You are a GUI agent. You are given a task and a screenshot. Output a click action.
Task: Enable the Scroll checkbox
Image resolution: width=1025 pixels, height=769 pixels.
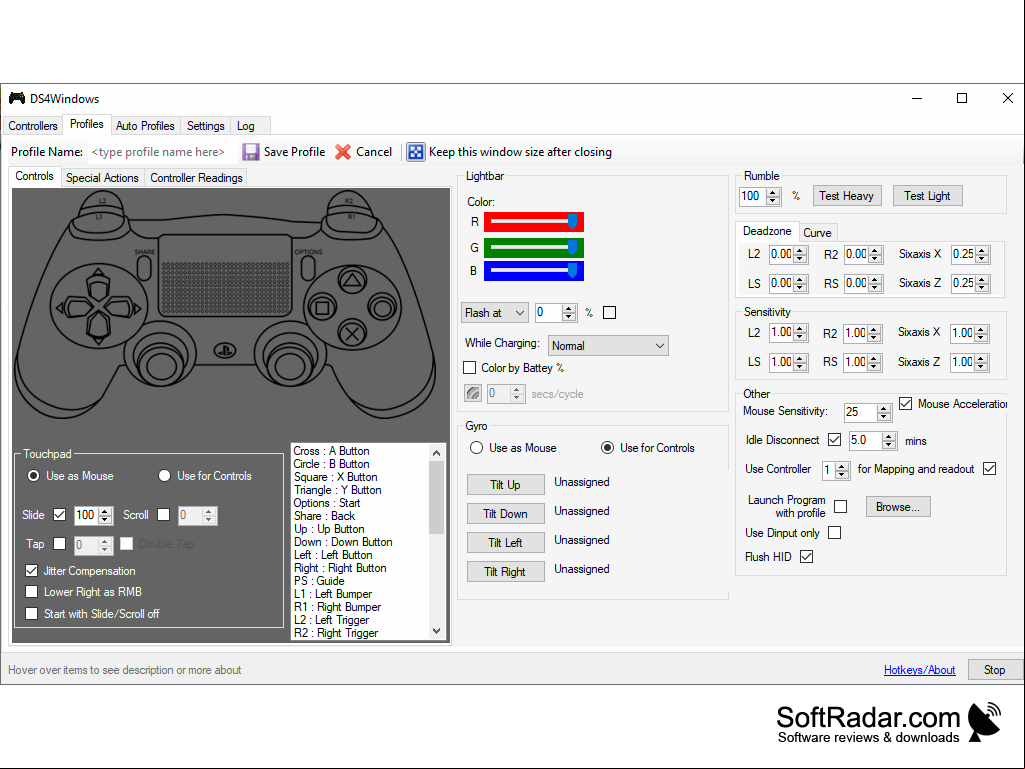163,515
